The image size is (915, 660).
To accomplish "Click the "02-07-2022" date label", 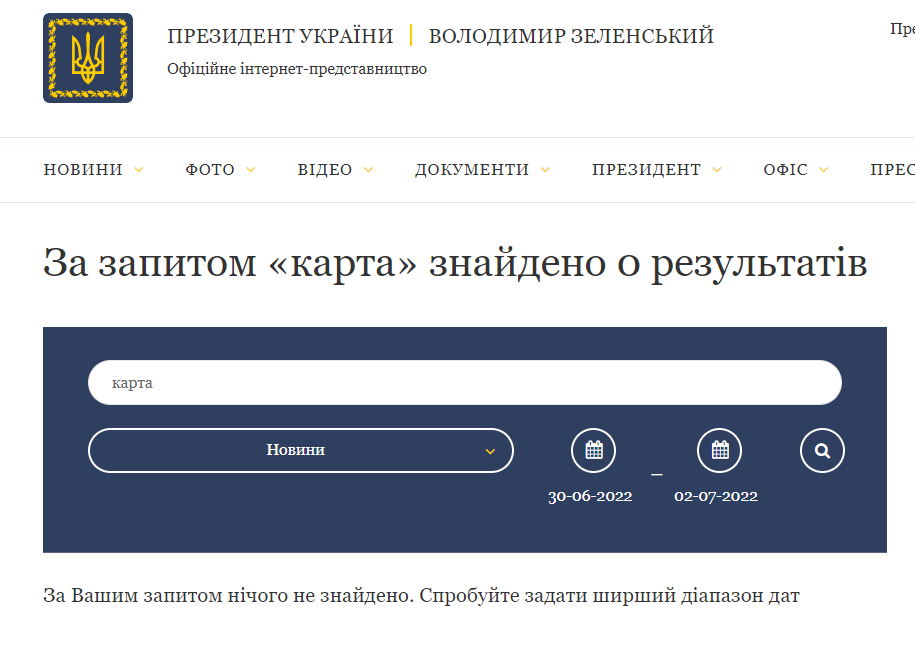I will click(718, 495).
